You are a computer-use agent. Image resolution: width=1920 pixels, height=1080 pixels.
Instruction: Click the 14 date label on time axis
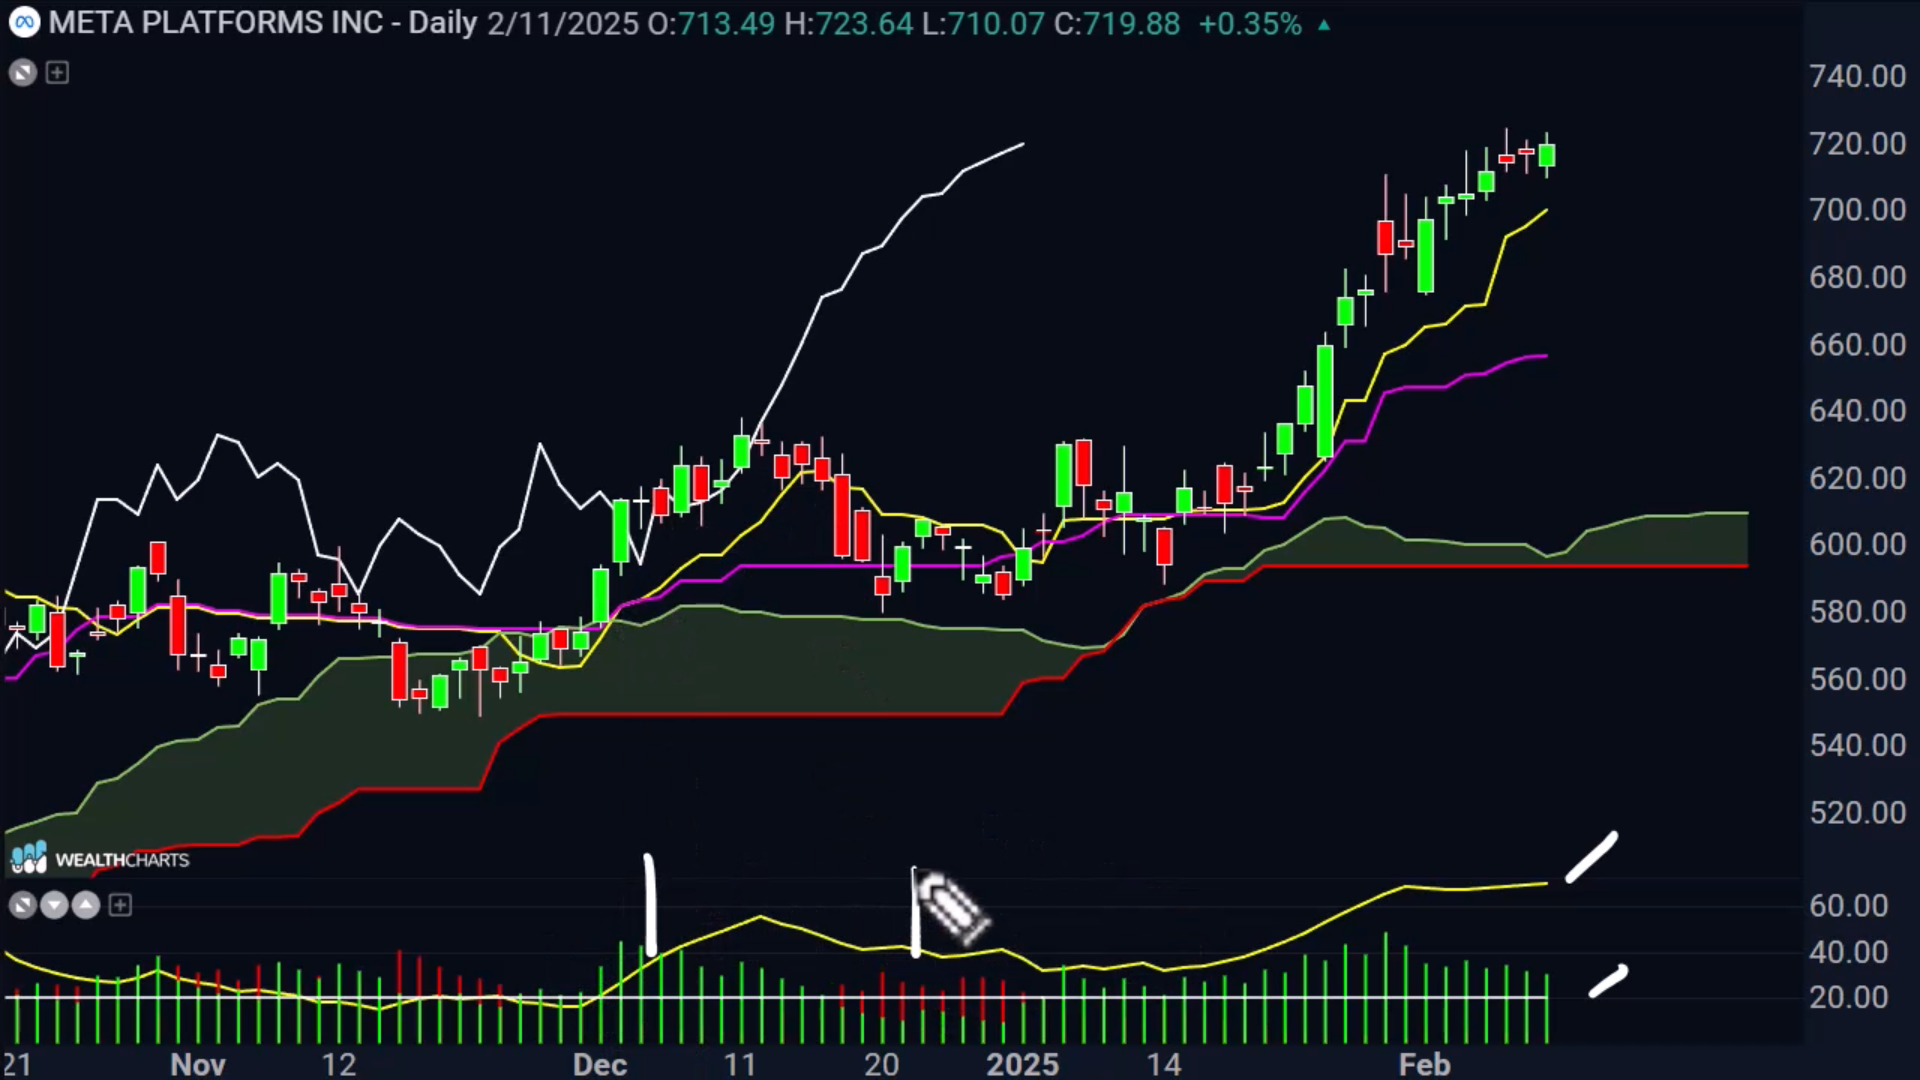coord(1164,1064)
